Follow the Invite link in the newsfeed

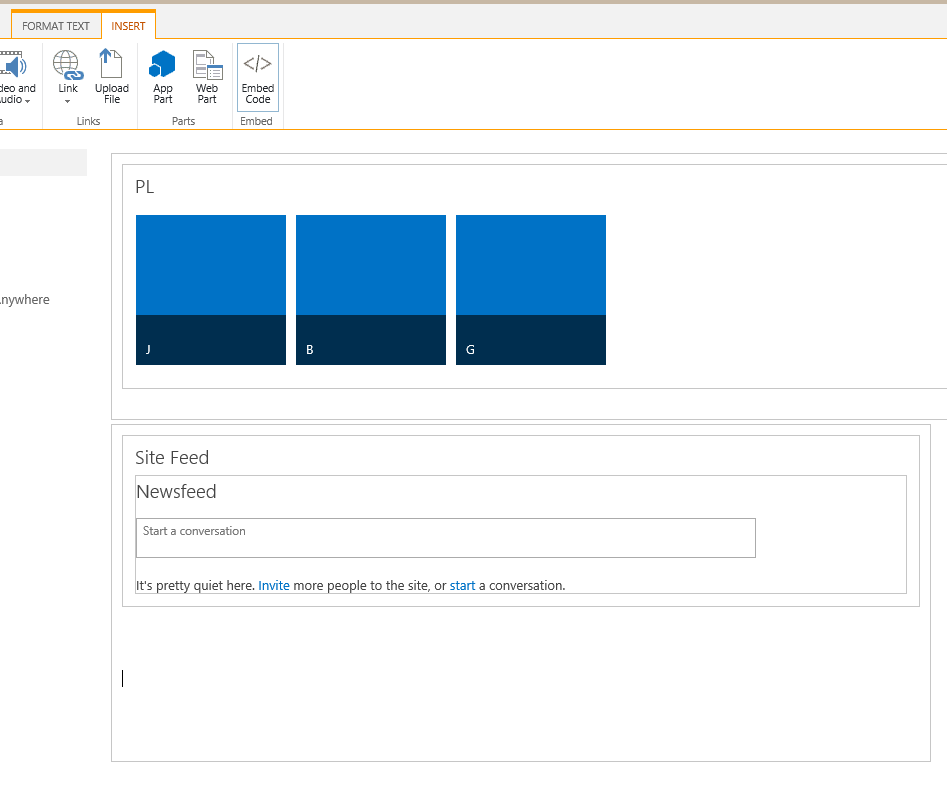pos(274,586)
